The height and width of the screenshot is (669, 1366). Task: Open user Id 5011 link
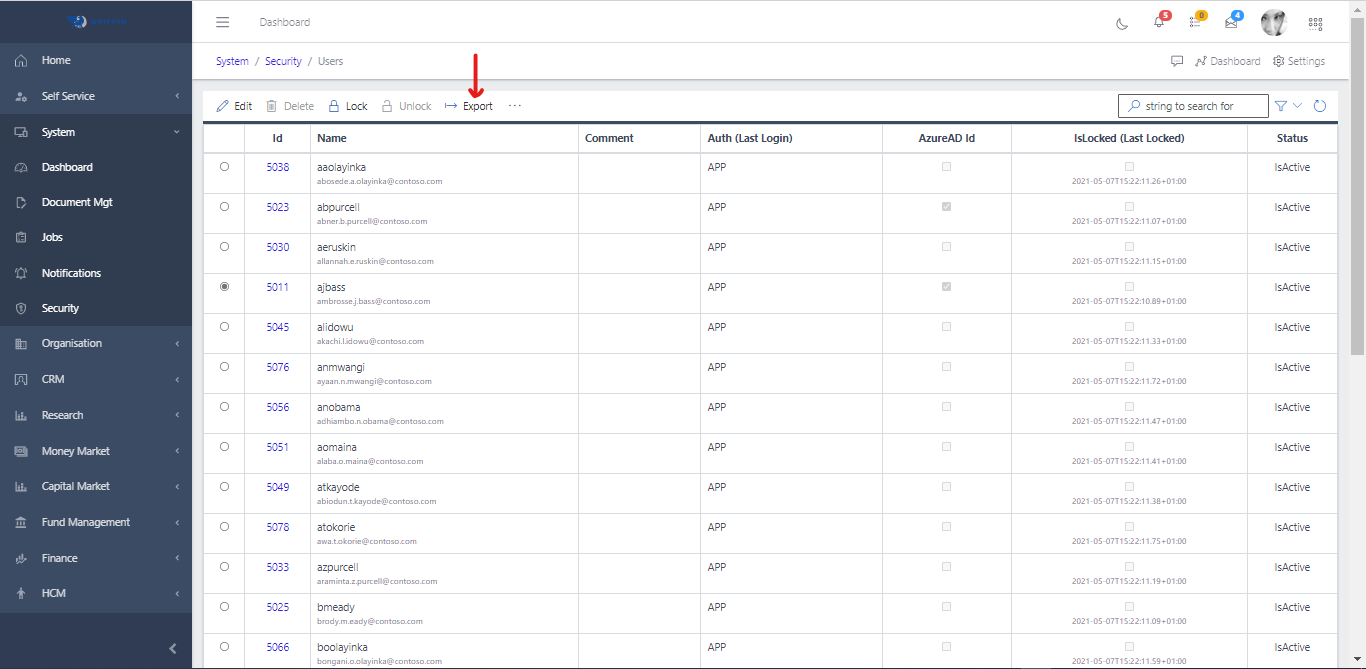277,287
